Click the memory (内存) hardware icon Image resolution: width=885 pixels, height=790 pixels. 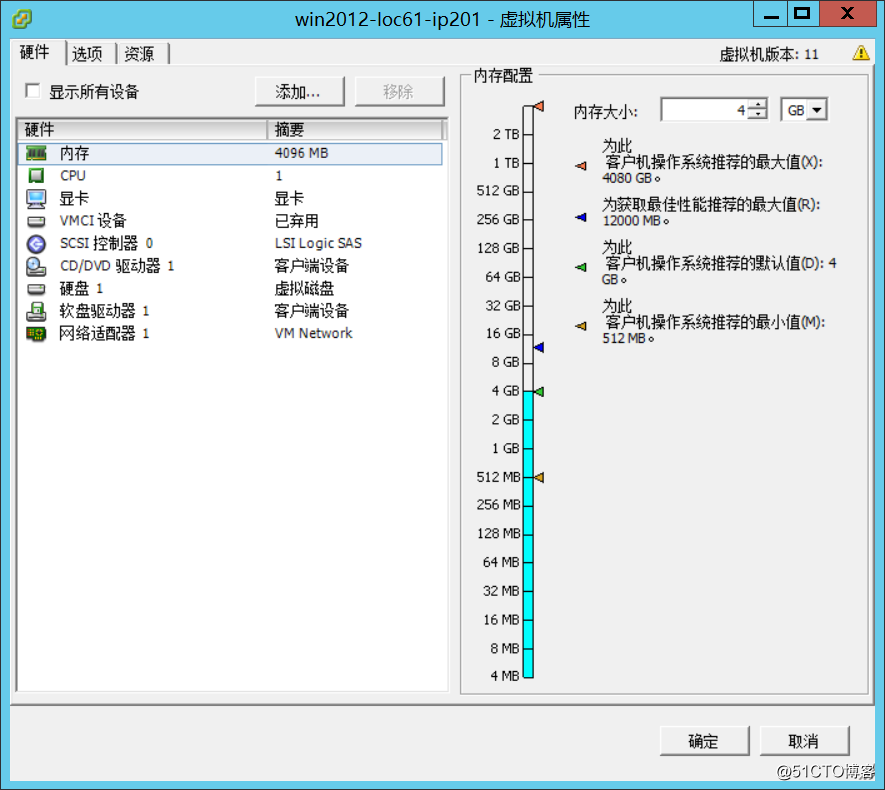(36, 153)
